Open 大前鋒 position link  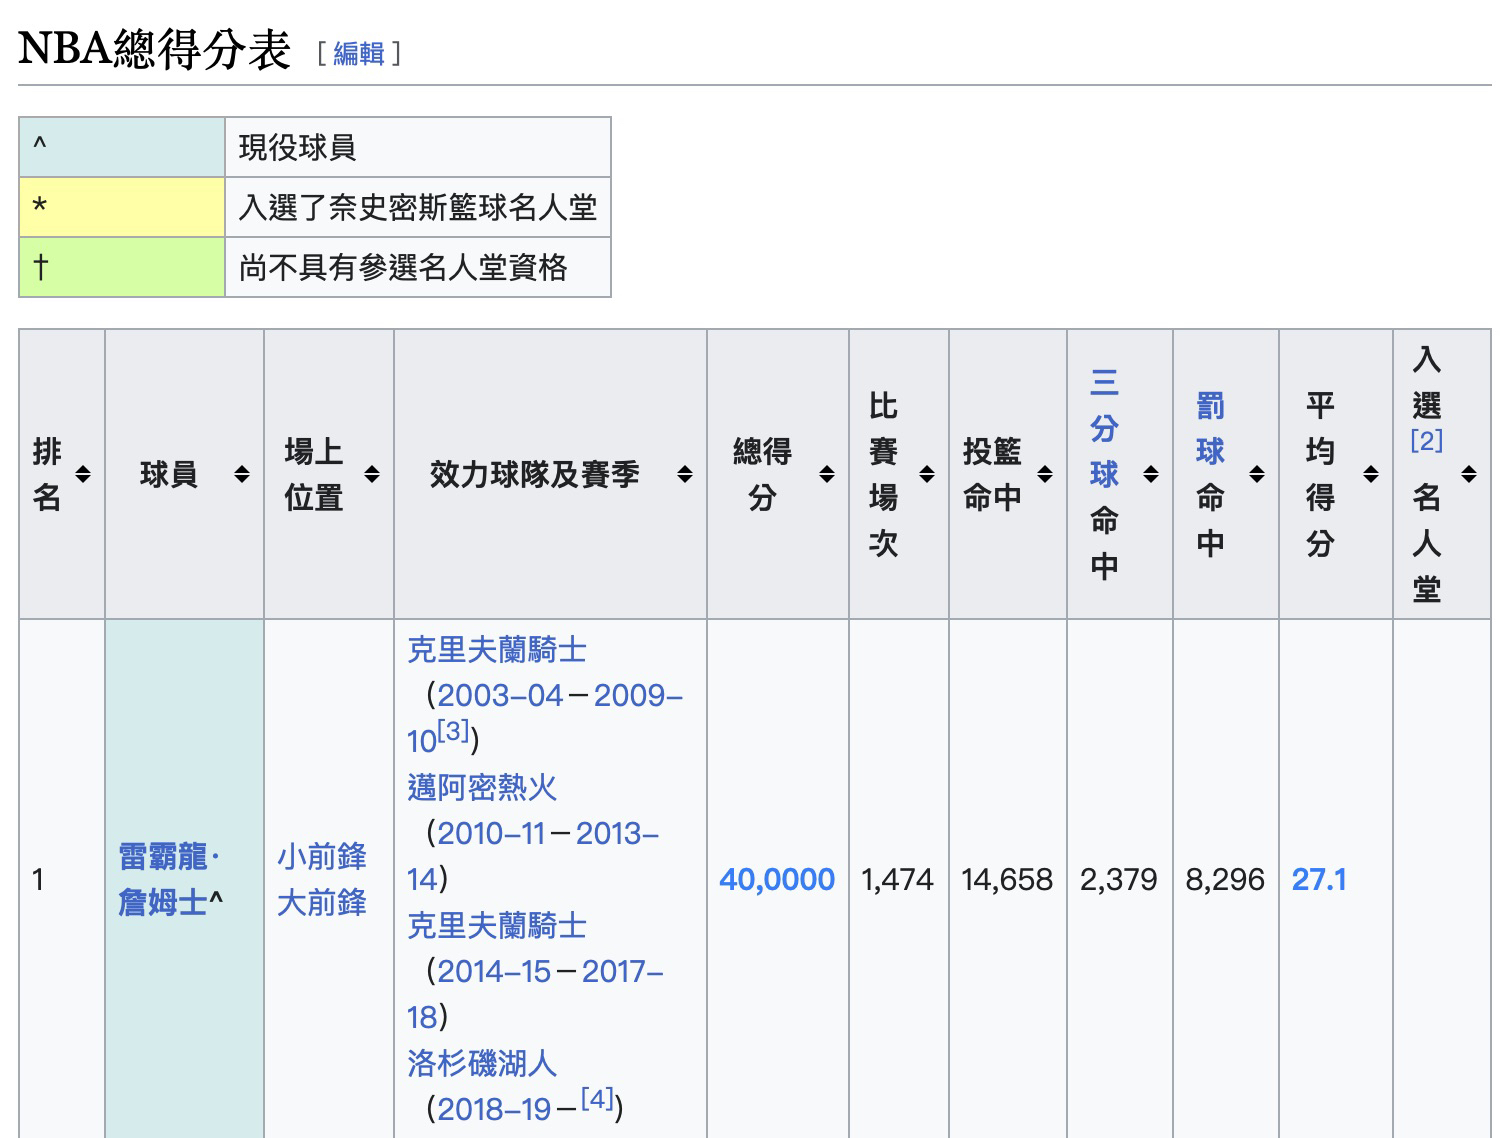click(322, 902)
